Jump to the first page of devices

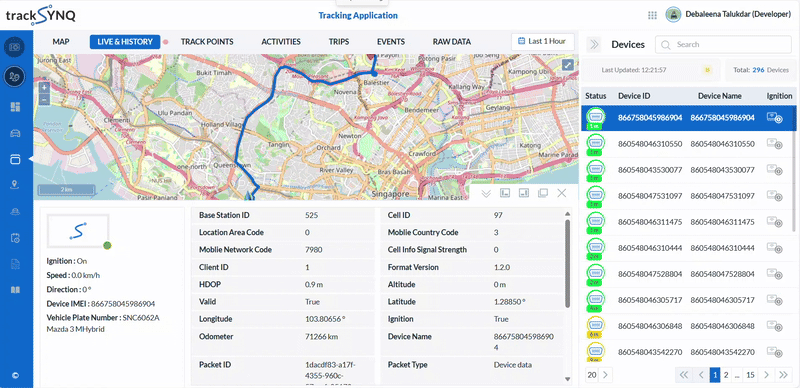pos(683,375)
